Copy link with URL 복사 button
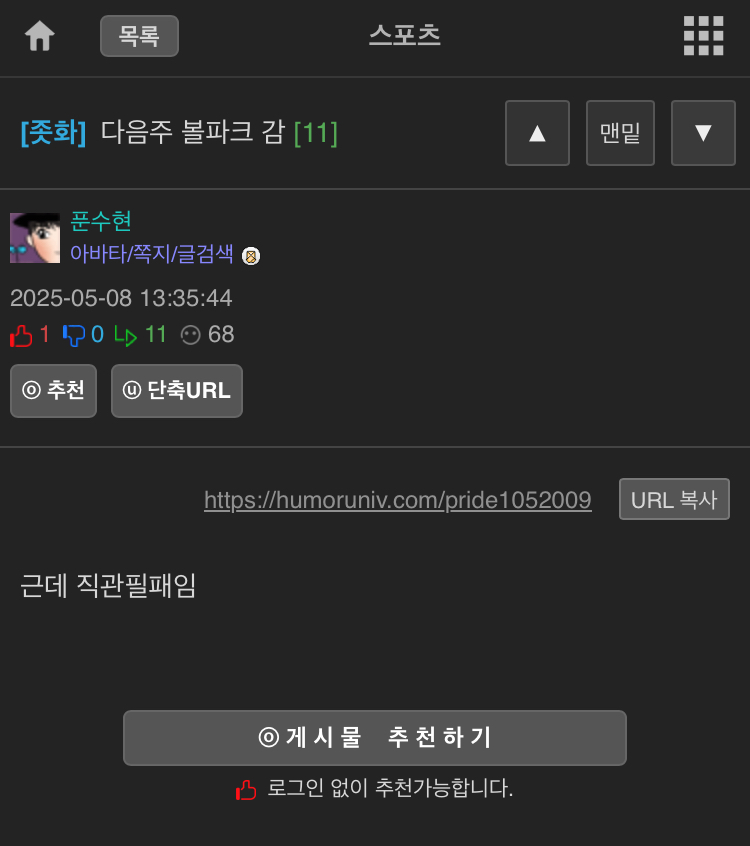The width and height of the screenshot is (750, 846). click(x=674, y=499)
